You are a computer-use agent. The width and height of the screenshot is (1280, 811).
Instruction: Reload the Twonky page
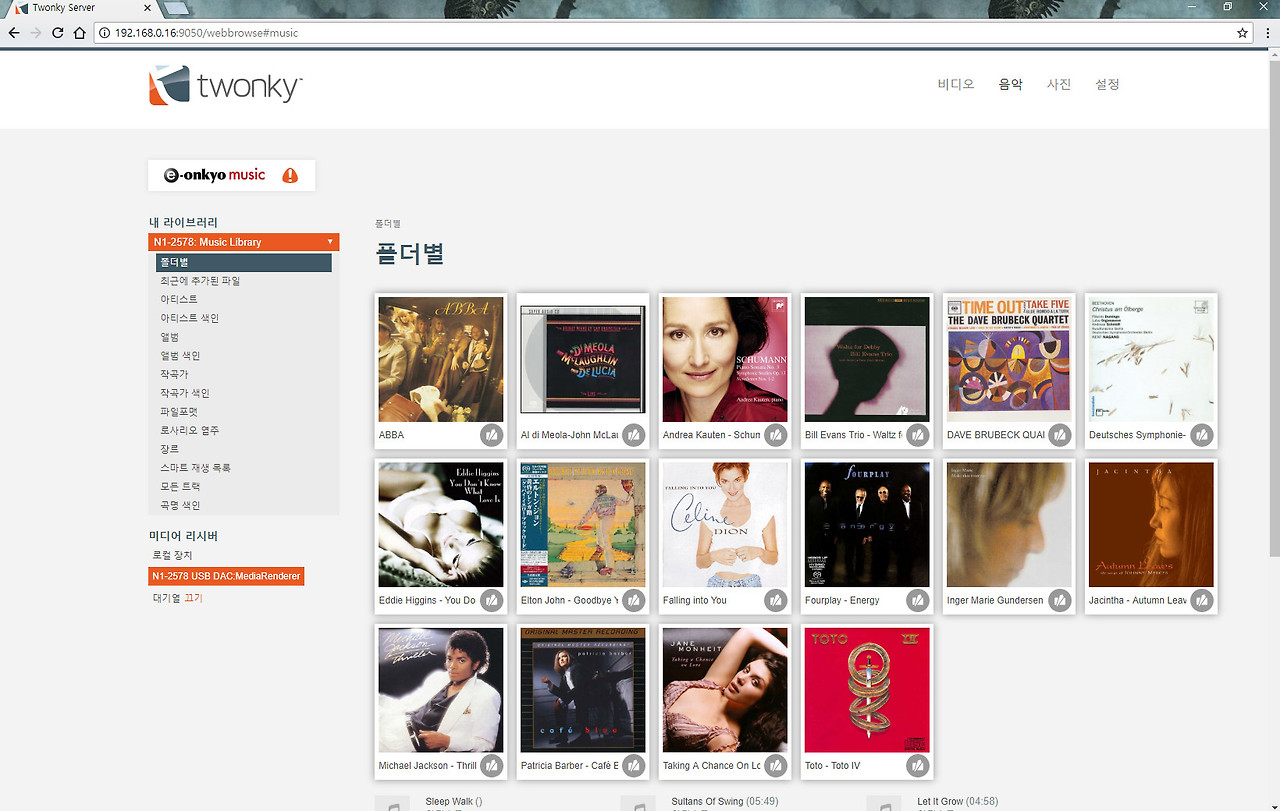click(58, 33)
